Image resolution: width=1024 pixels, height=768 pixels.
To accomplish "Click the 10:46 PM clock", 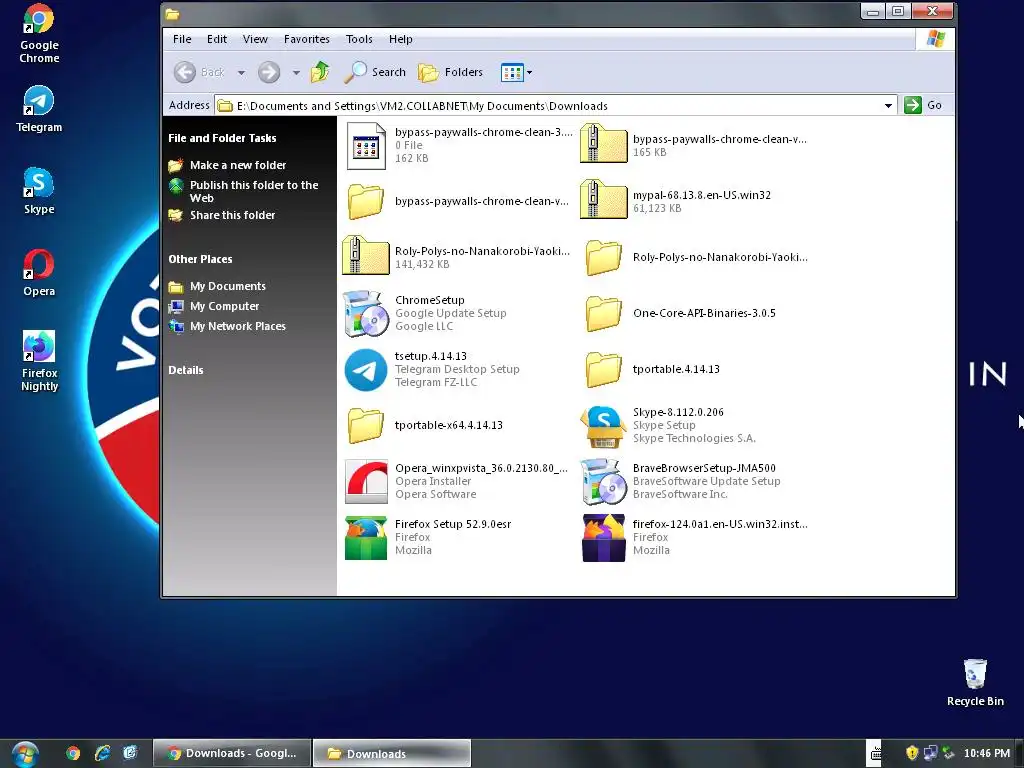I will [x=987, y=753].
